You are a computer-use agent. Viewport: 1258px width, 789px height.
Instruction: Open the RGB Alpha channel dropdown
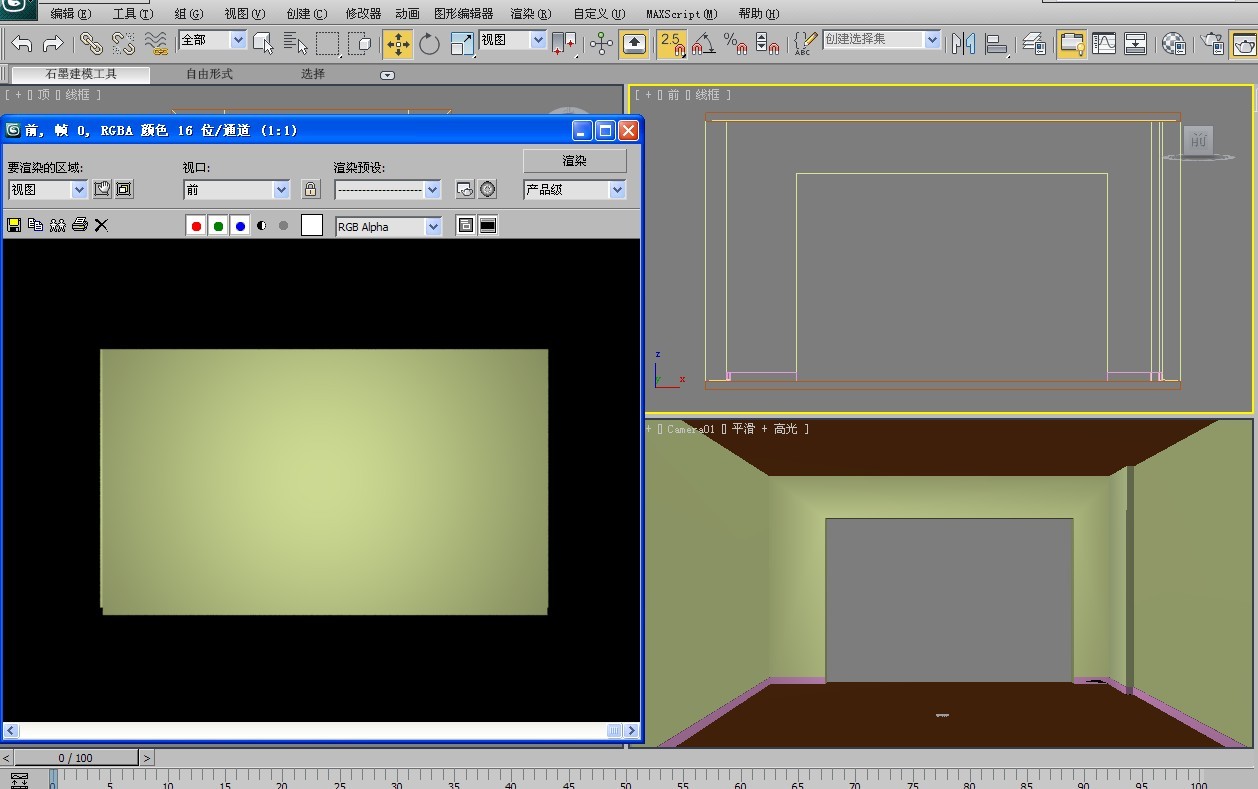(x=389, y=227)
